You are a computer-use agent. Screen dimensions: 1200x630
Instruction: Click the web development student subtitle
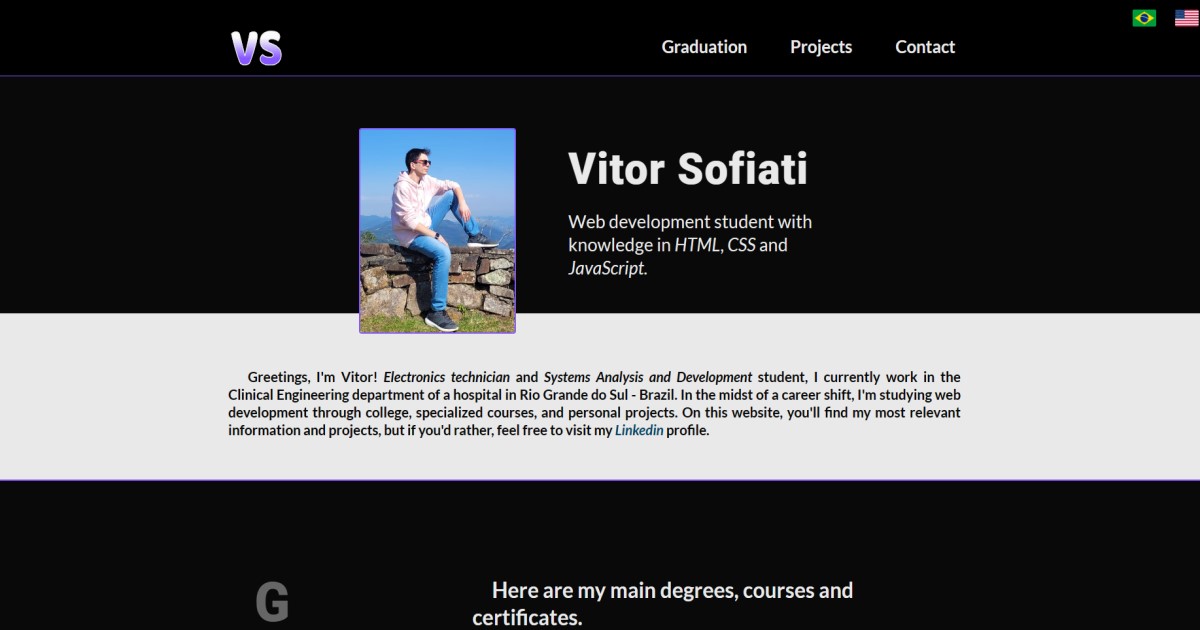689,244
